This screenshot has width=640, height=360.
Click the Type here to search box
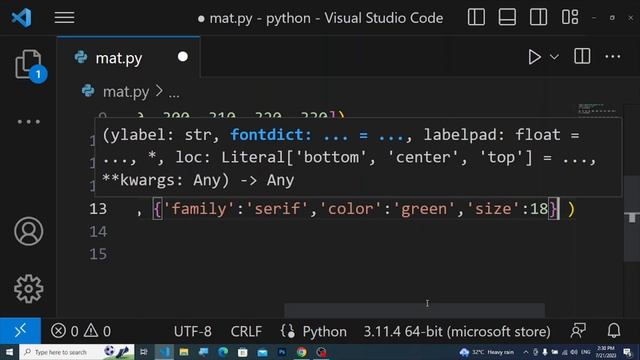pos(77,352)
